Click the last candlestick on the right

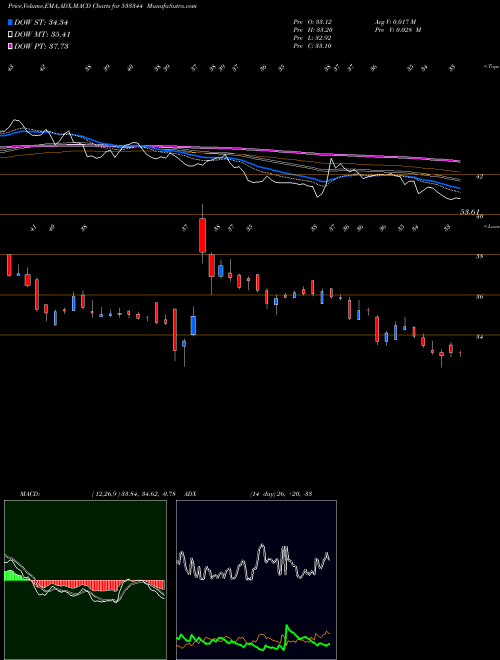coord(460,353)
